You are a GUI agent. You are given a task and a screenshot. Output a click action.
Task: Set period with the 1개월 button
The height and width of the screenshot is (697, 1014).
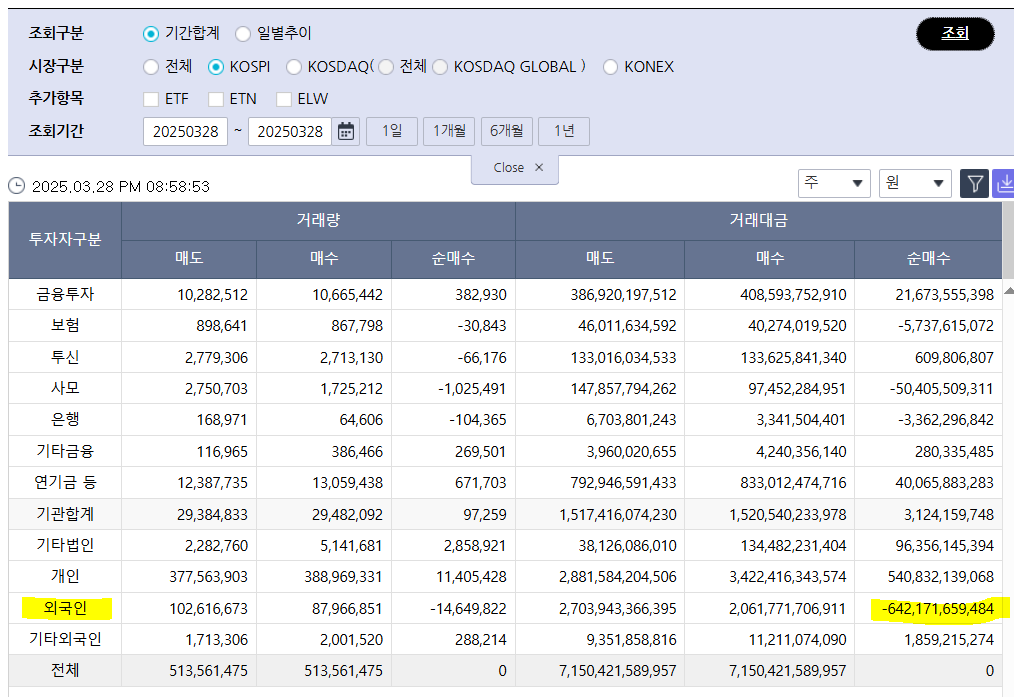click(x=448, y=131)
